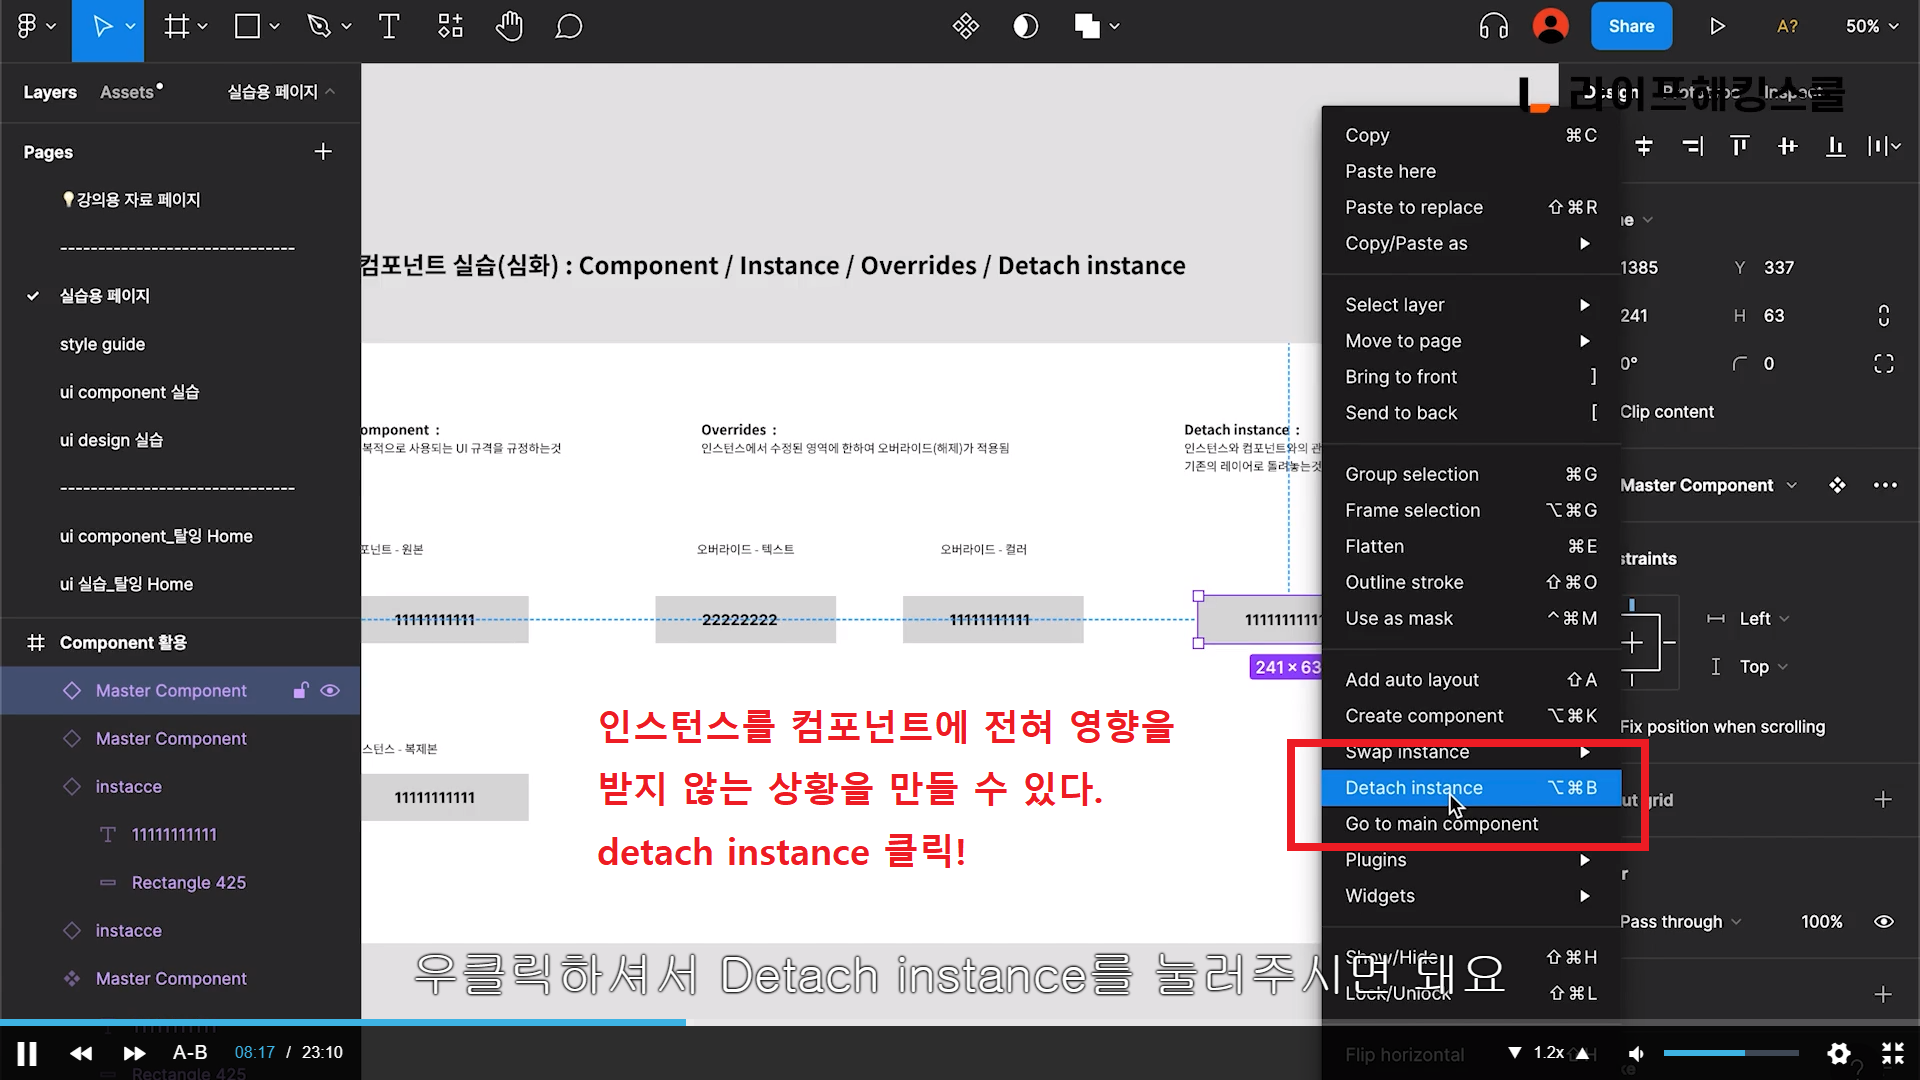Click the Present play icon

pos(1717,27)
